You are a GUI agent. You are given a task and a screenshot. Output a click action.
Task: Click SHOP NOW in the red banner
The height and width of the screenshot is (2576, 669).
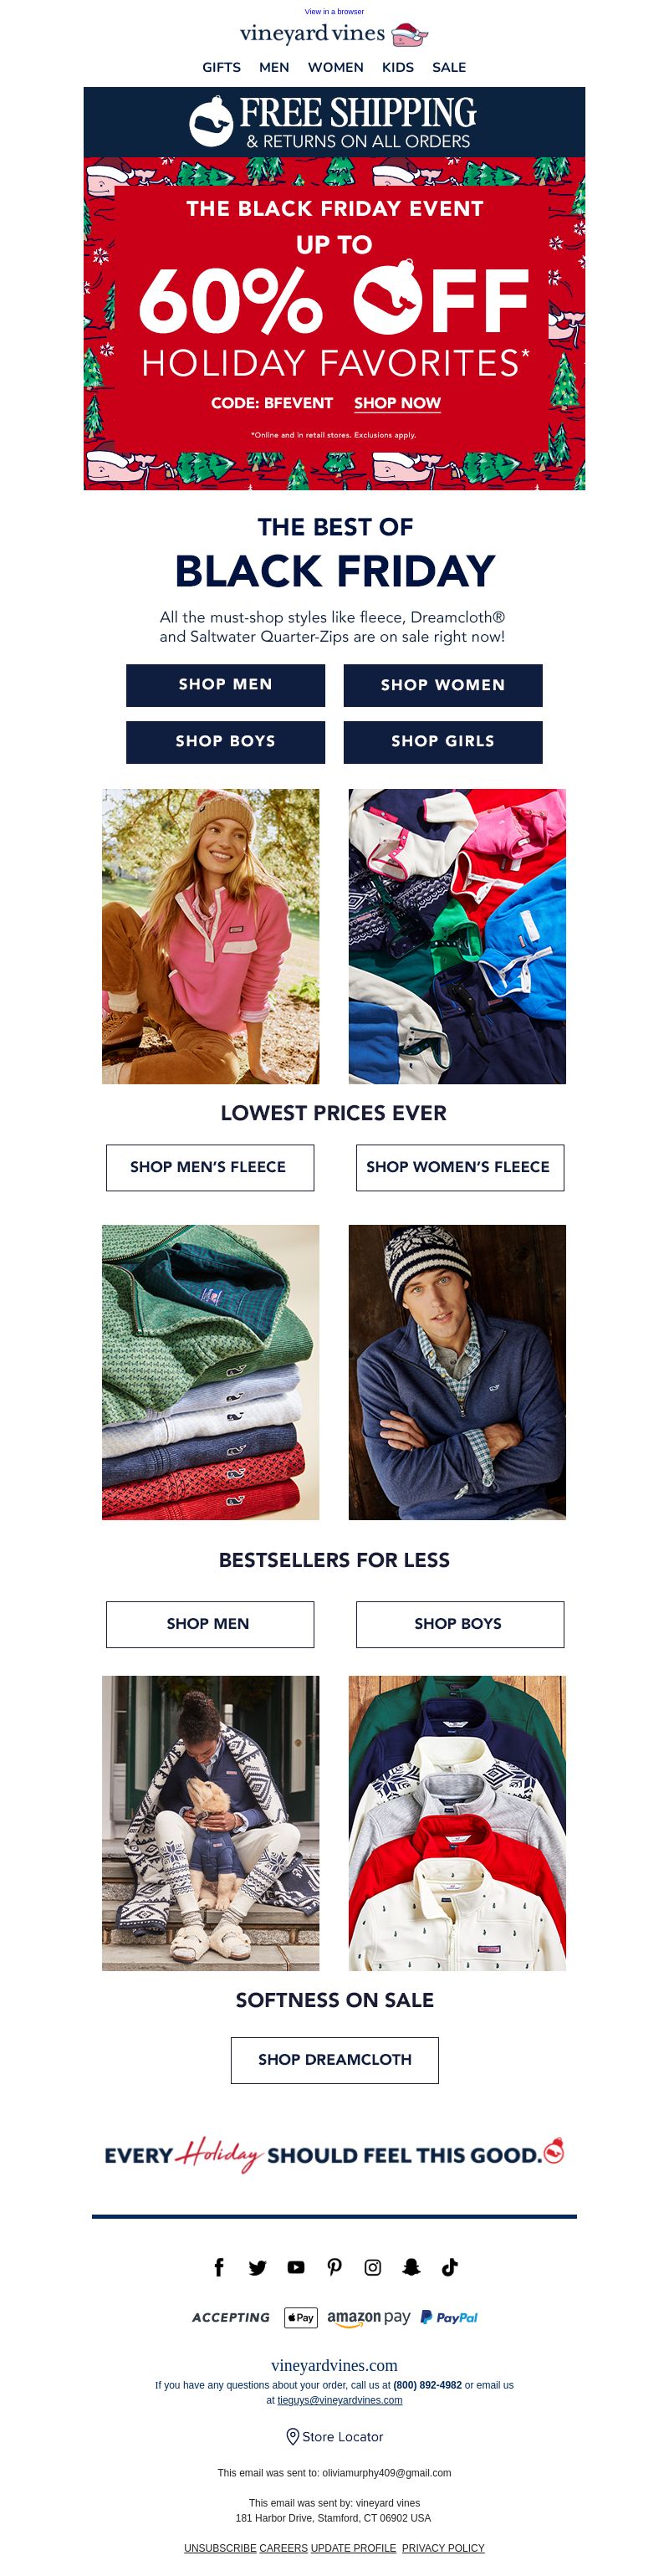pos(397,403)
